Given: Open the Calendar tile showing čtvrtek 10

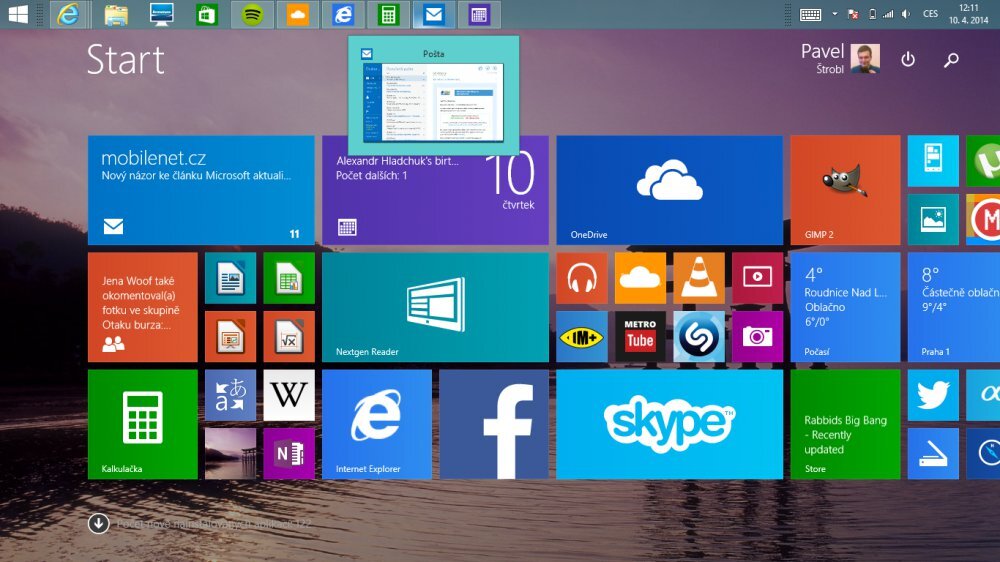Looking at the screenshot, I should pos(435,190).
